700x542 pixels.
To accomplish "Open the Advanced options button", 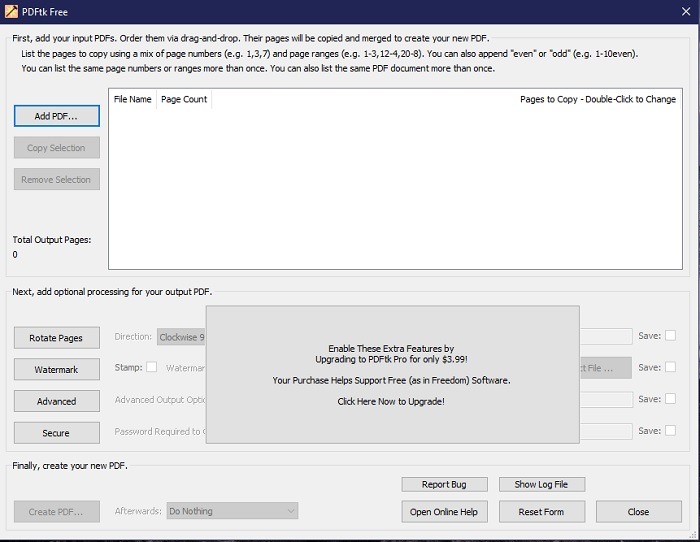I will point(57,401).
